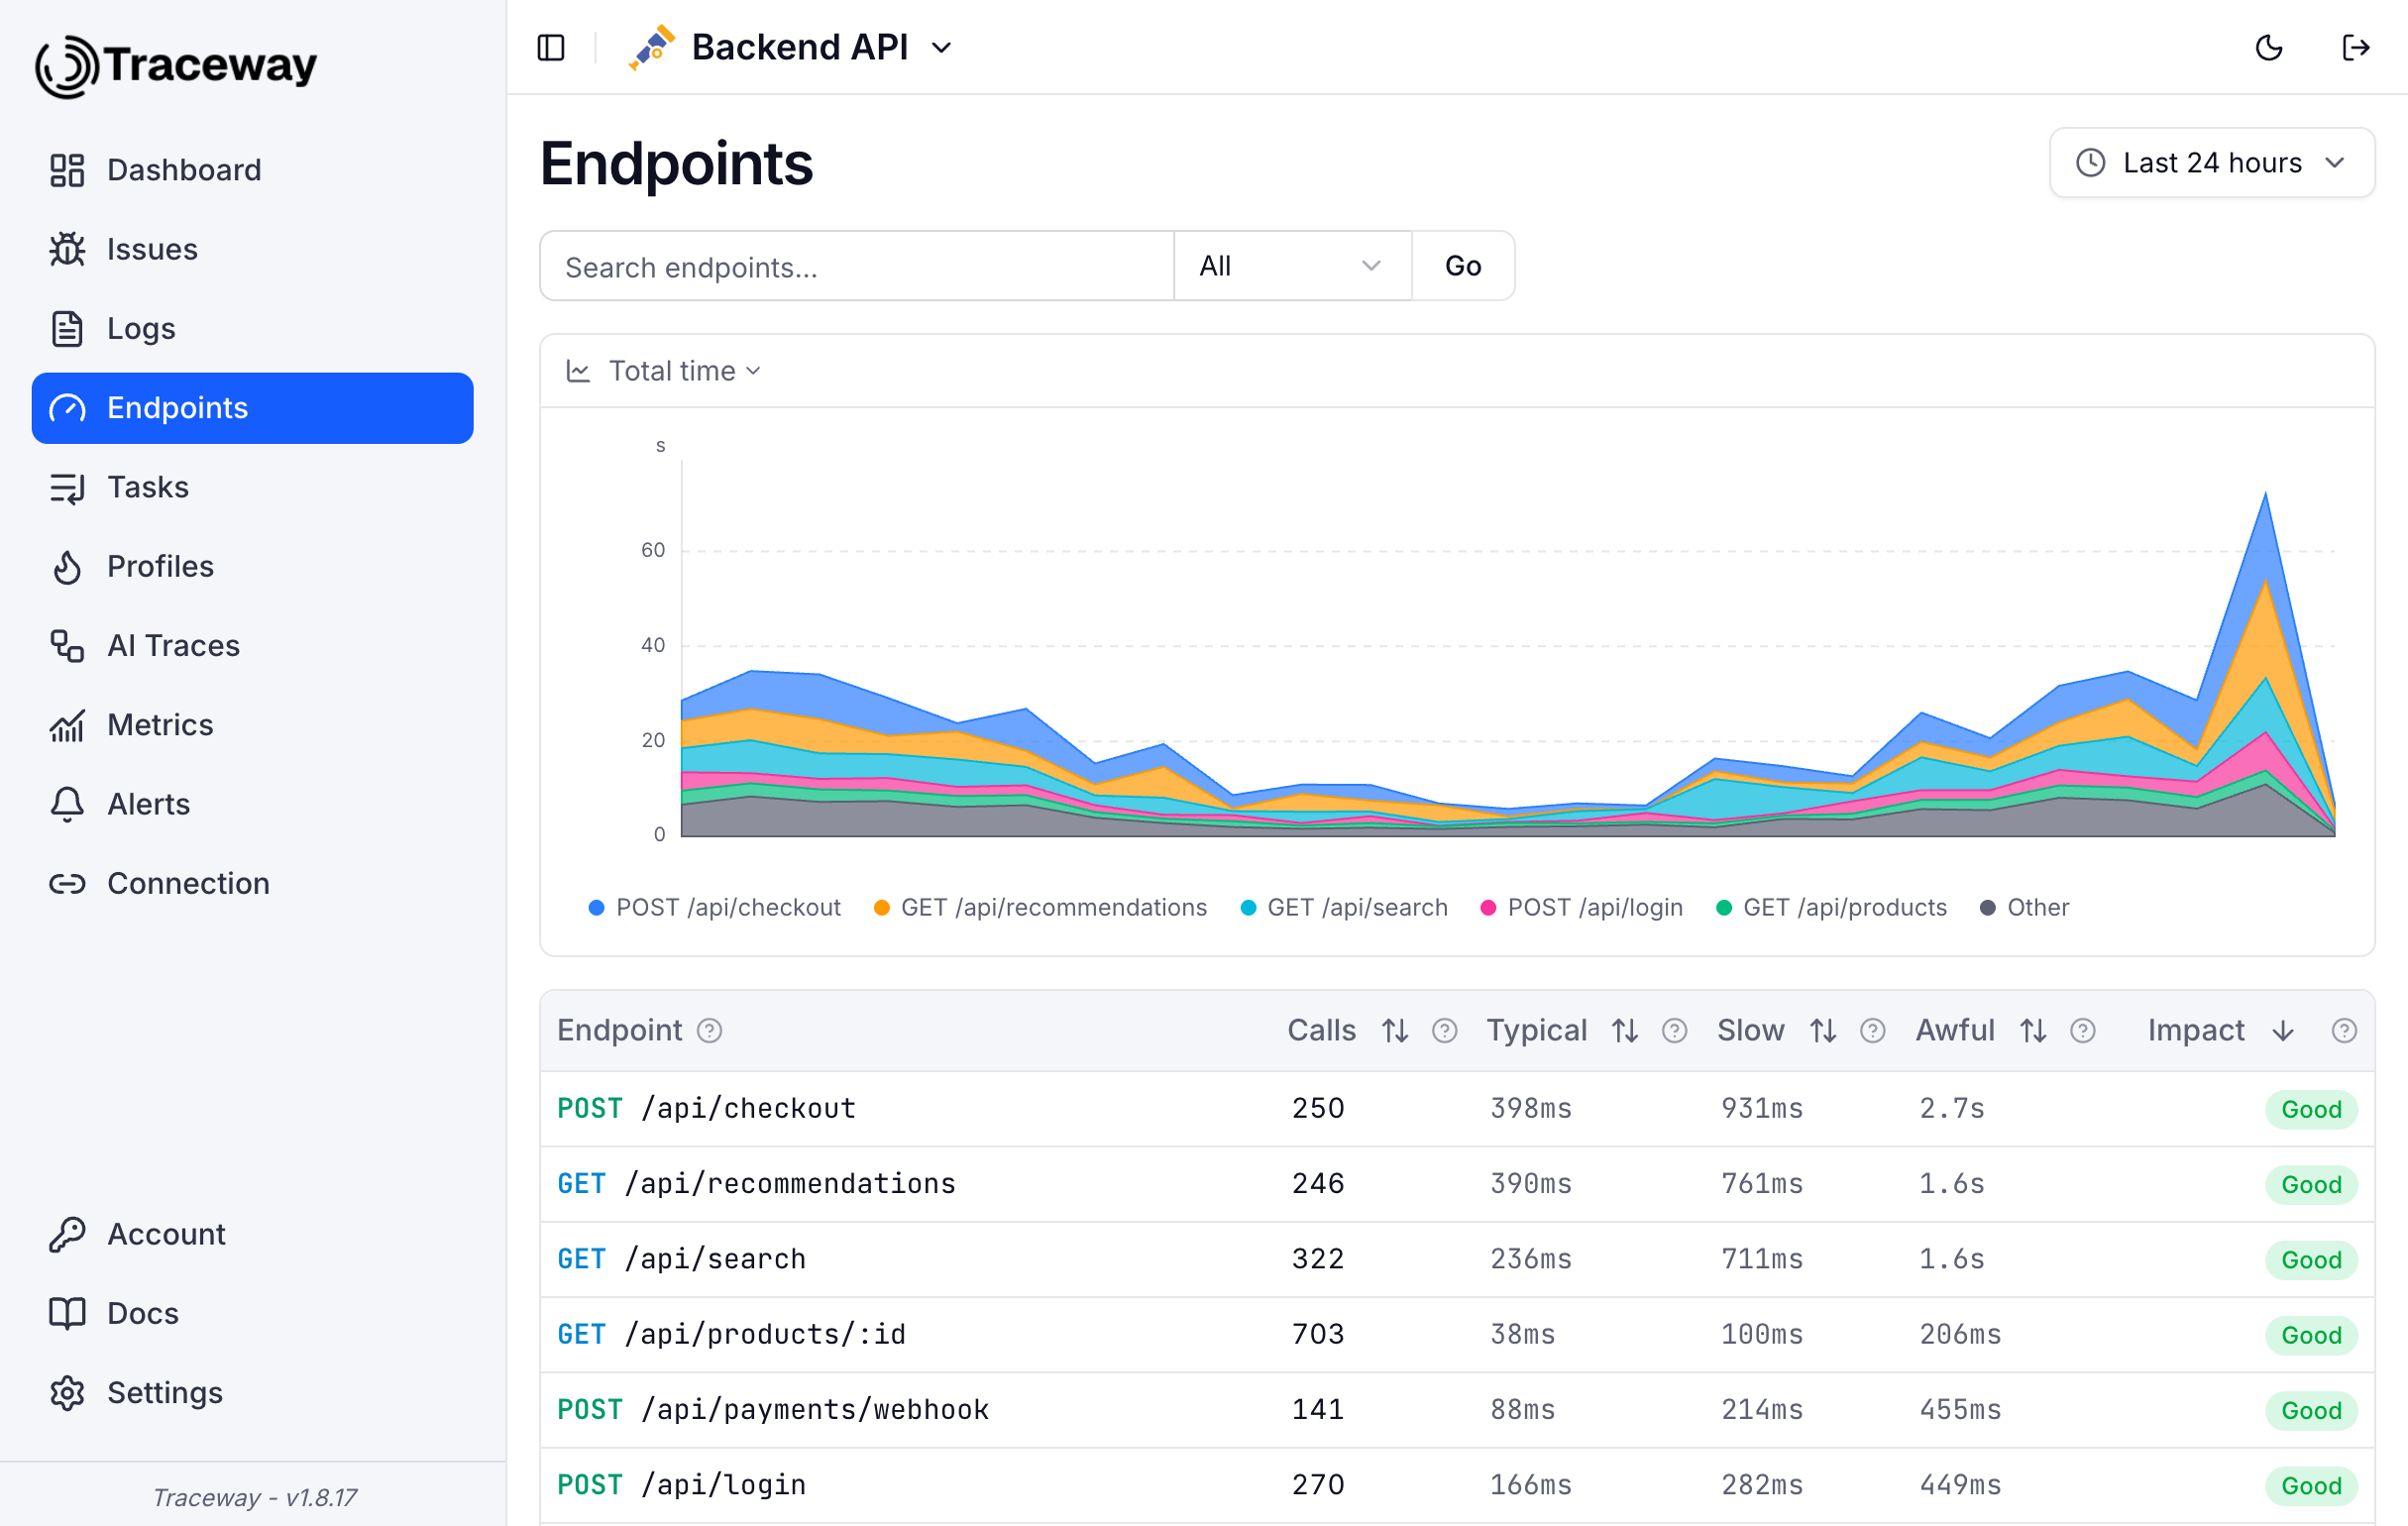Screen dimensions: 2408x1526
Task: Open the All filter dropdown
Action: [1292, 266]
